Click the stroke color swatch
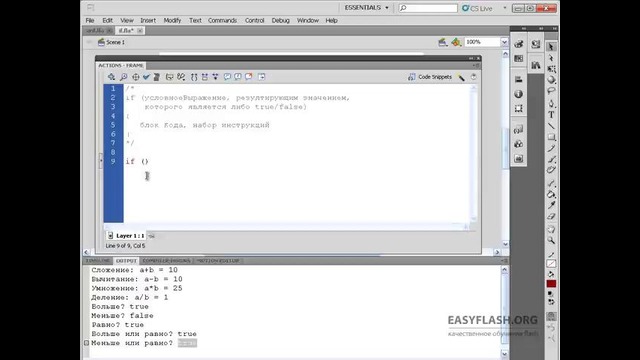Viewport: 640px width, 360px height. click(551, 264)
